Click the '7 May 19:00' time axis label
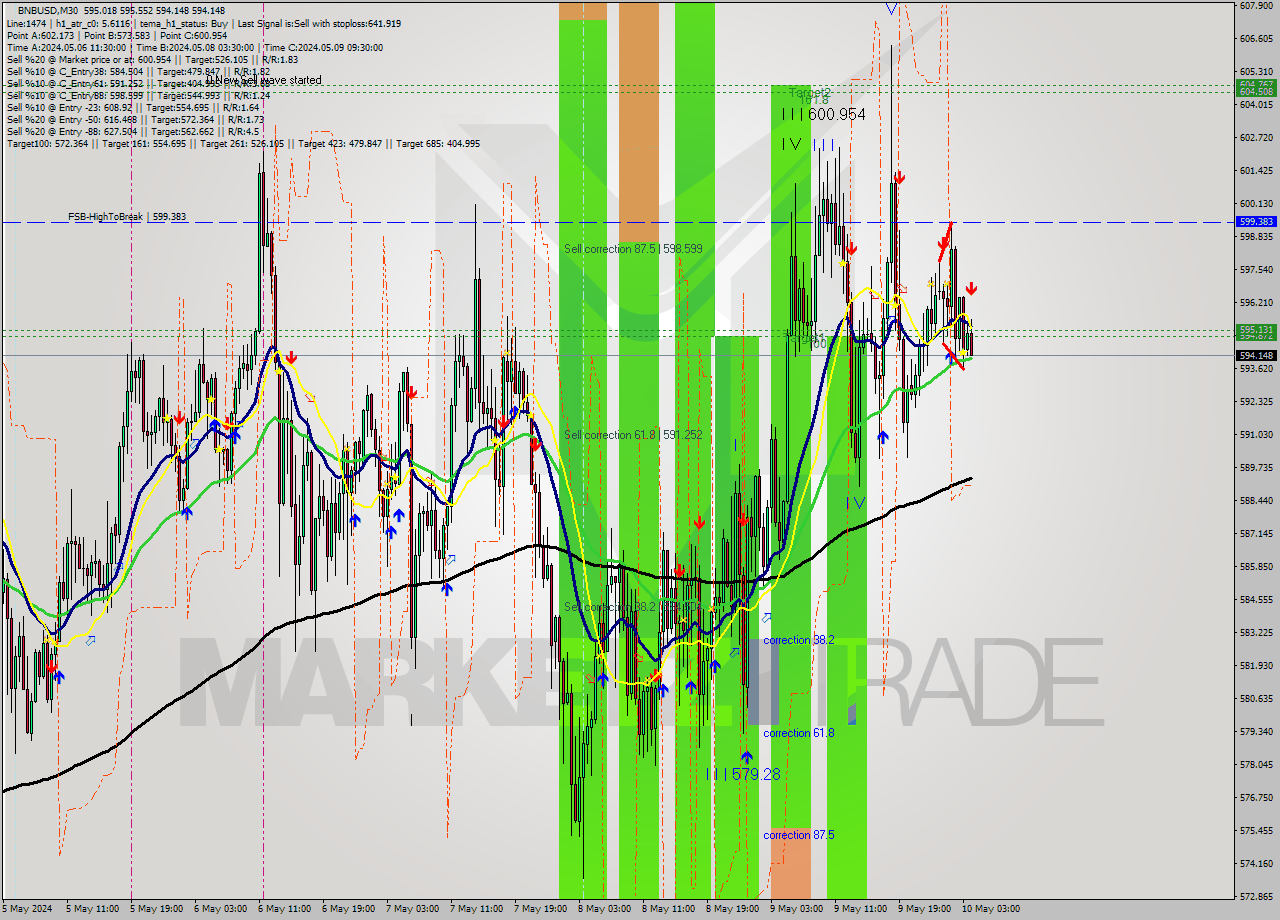Image resolution: width=1280 pixels, height=920 pixels. 540,909
